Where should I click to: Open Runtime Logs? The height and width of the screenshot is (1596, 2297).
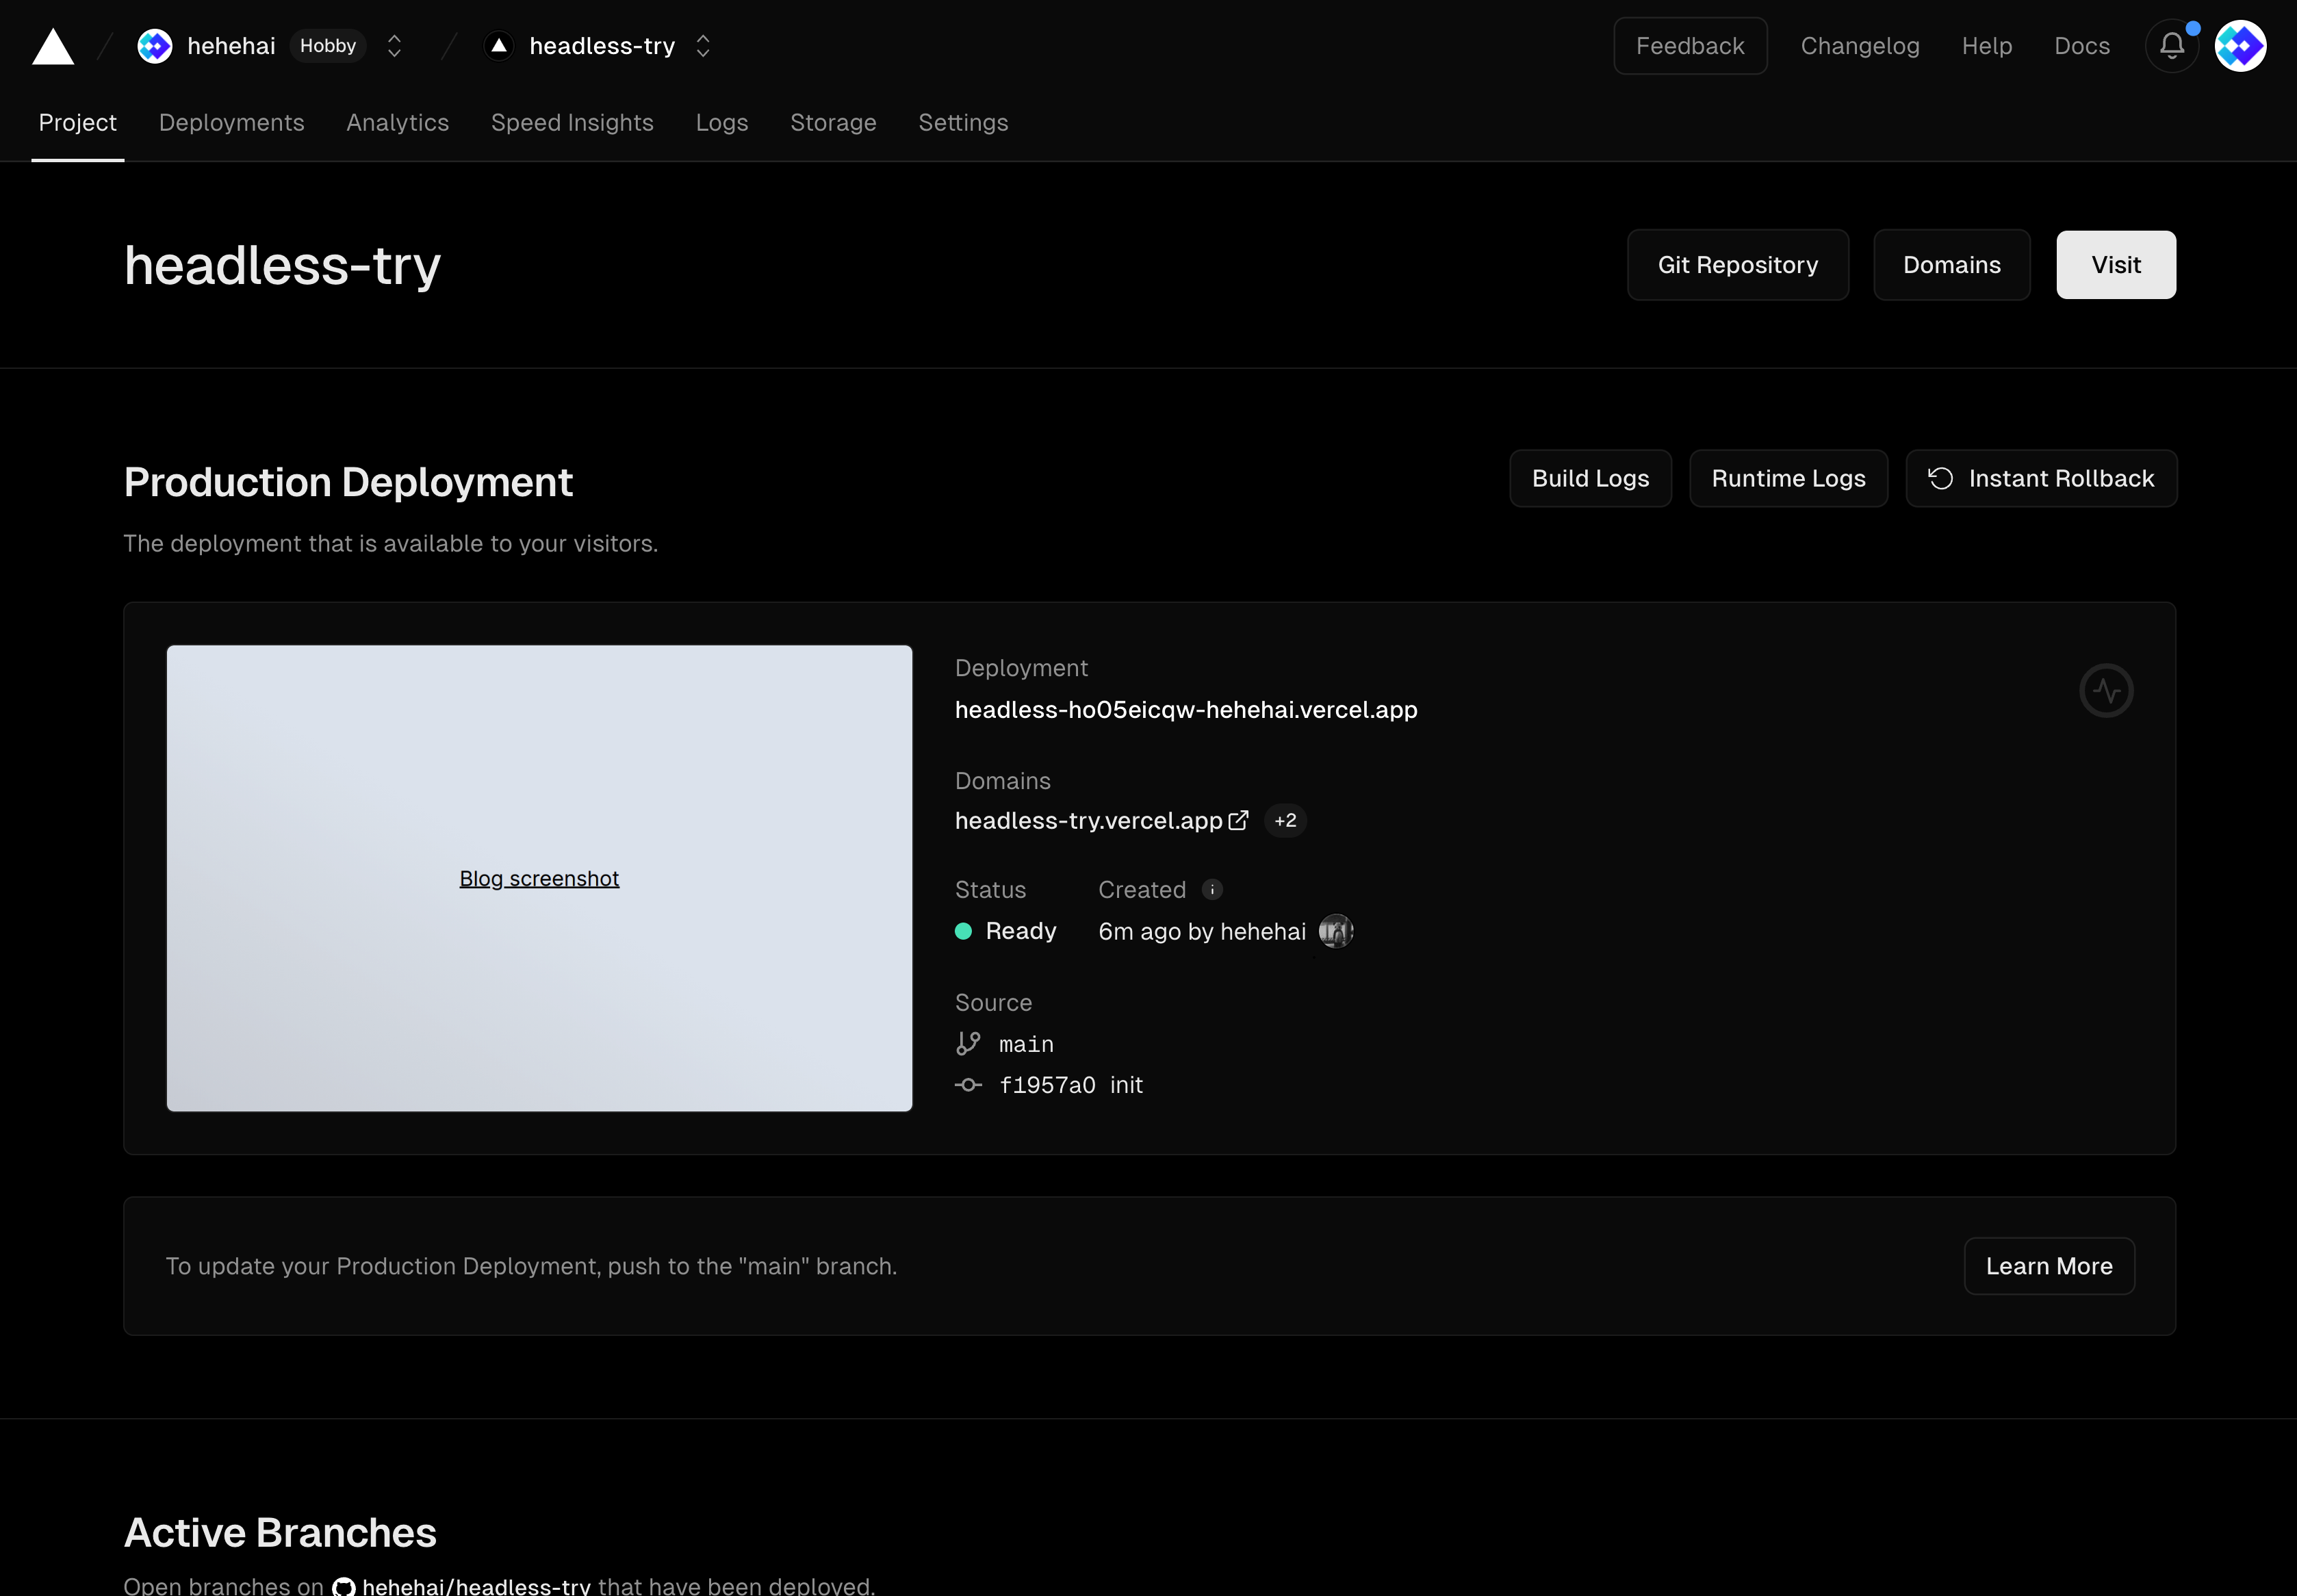(x=1789, y=479)
